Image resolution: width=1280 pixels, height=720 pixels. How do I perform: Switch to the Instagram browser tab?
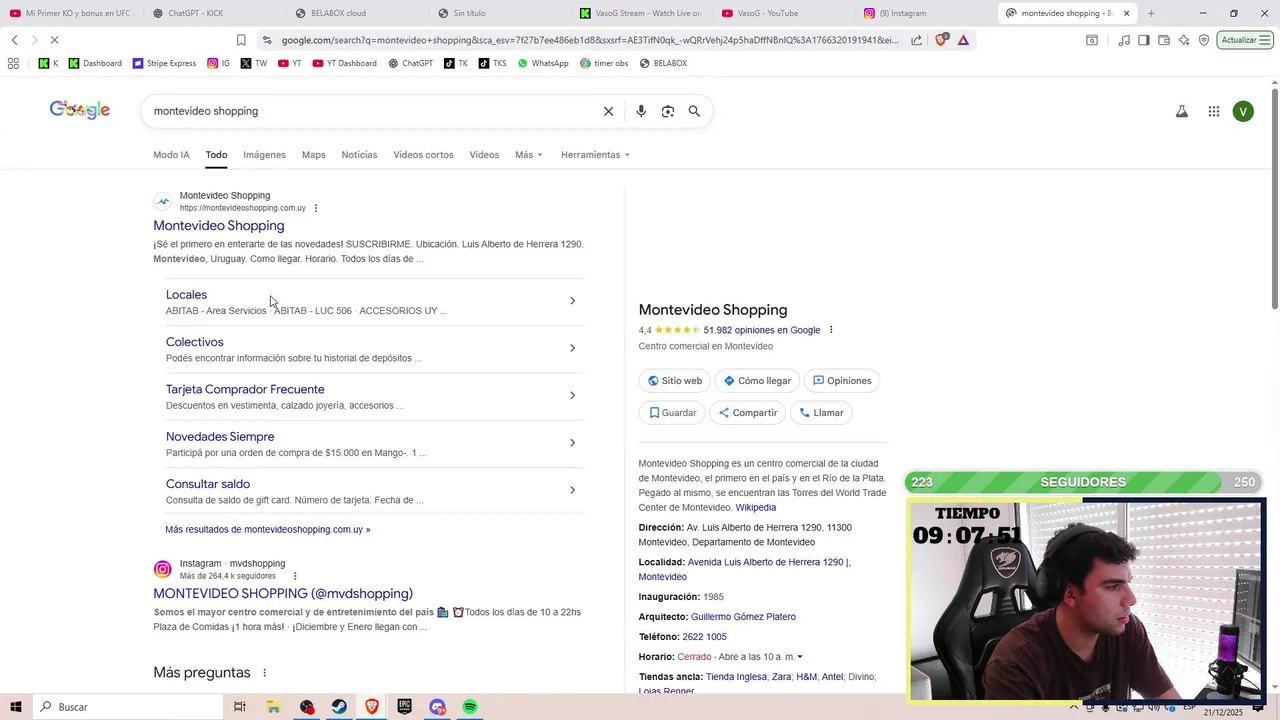[x=925, y=13]
